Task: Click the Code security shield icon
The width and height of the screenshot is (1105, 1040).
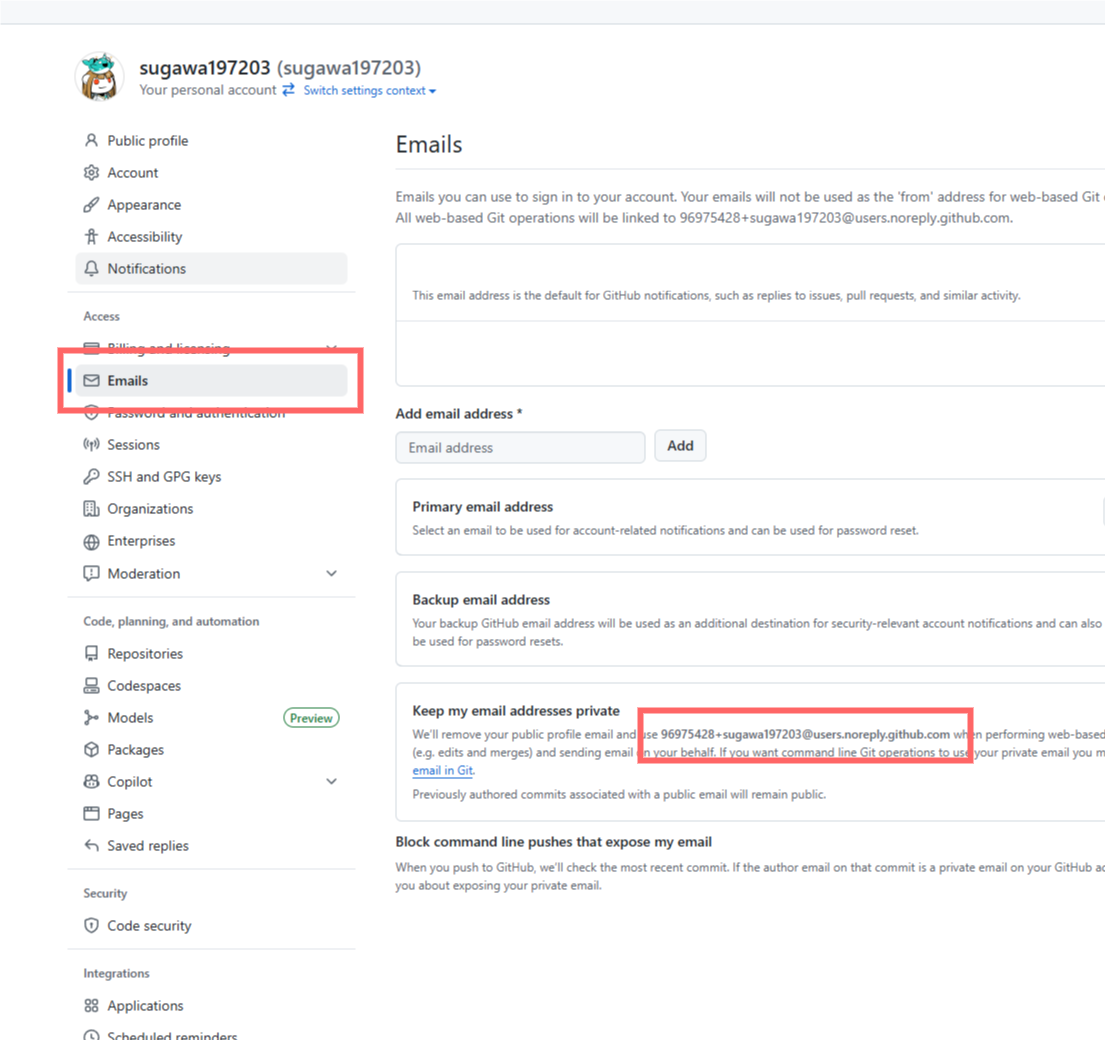Action: click(x=92, y=926)
